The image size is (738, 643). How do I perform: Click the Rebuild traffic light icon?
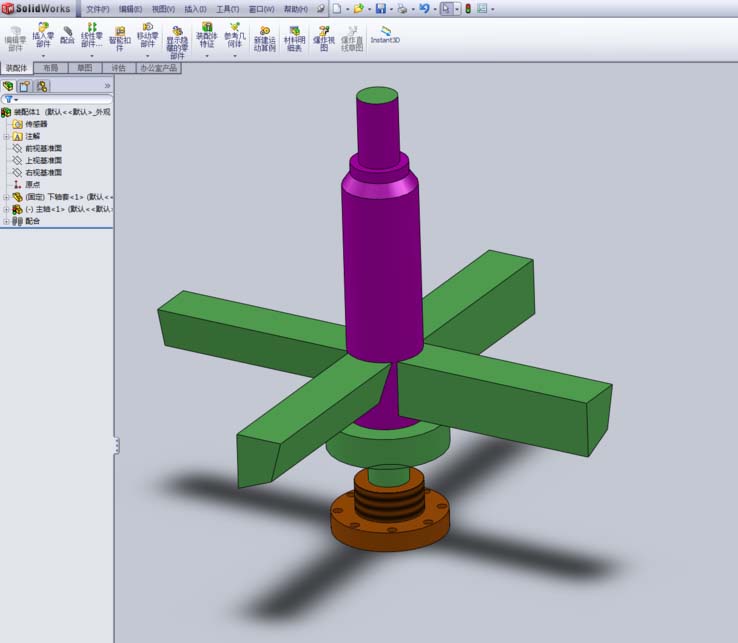click(x=468, y=8)
